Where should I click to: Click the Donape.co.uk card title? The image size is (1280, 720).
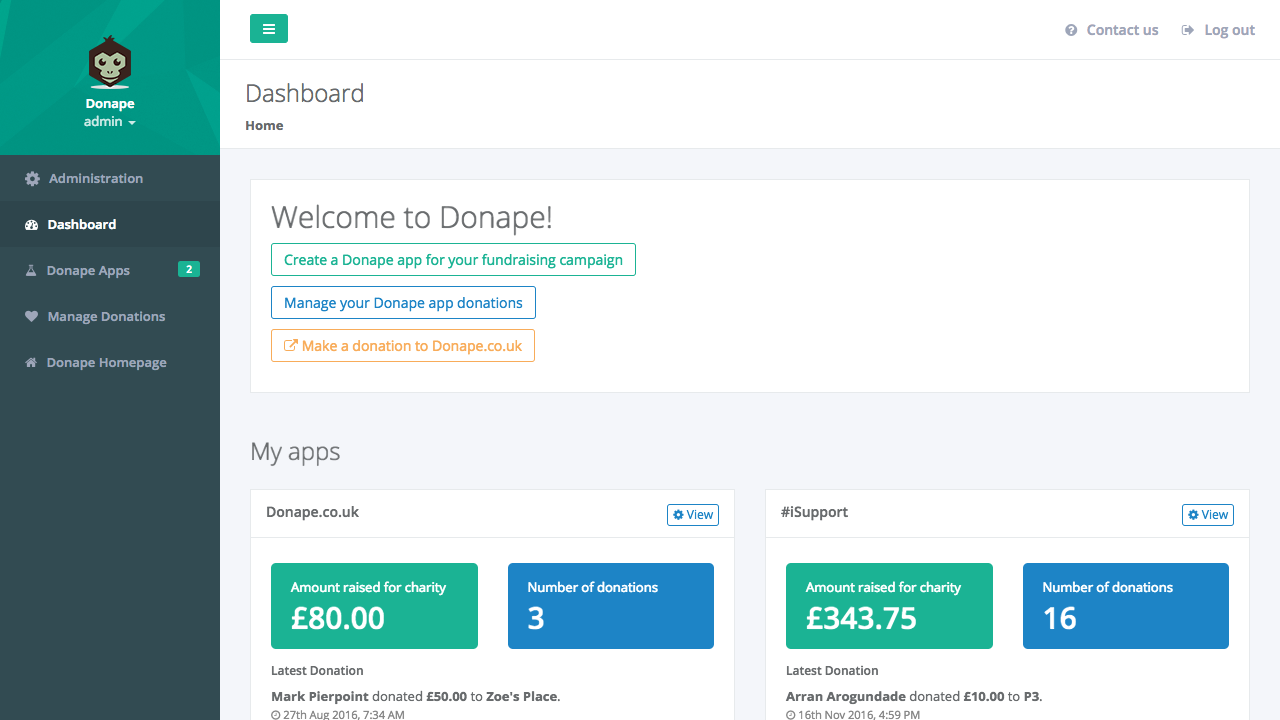(x=312, y=512)
